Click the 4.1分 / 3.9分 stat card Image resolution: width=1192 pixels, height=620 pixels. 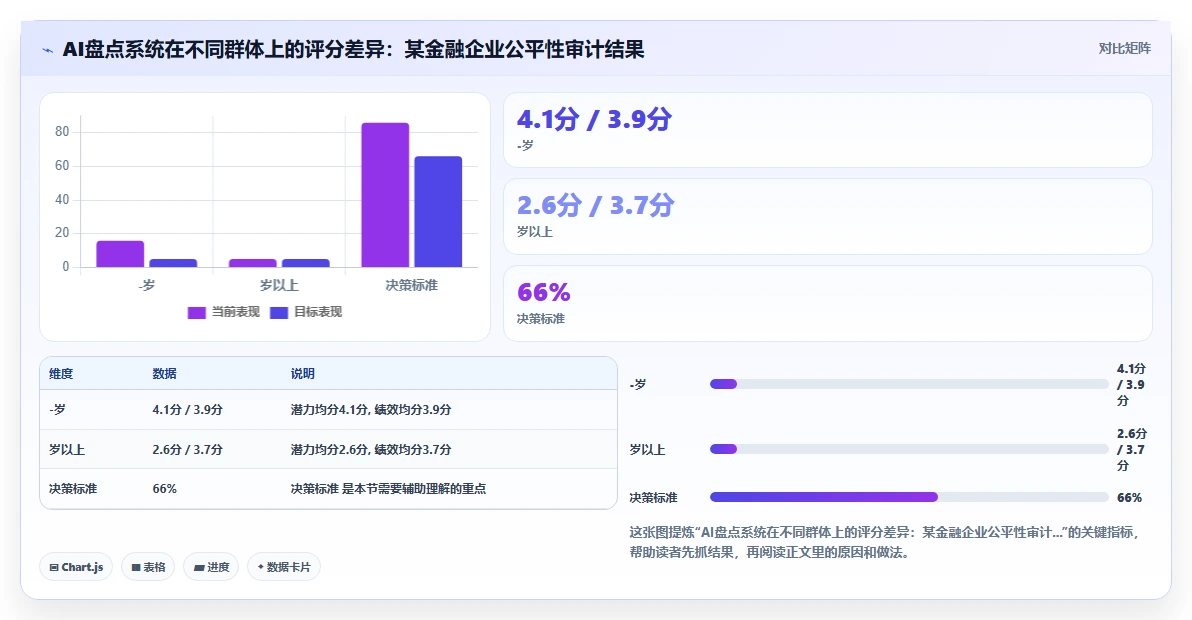coord(828,130)
